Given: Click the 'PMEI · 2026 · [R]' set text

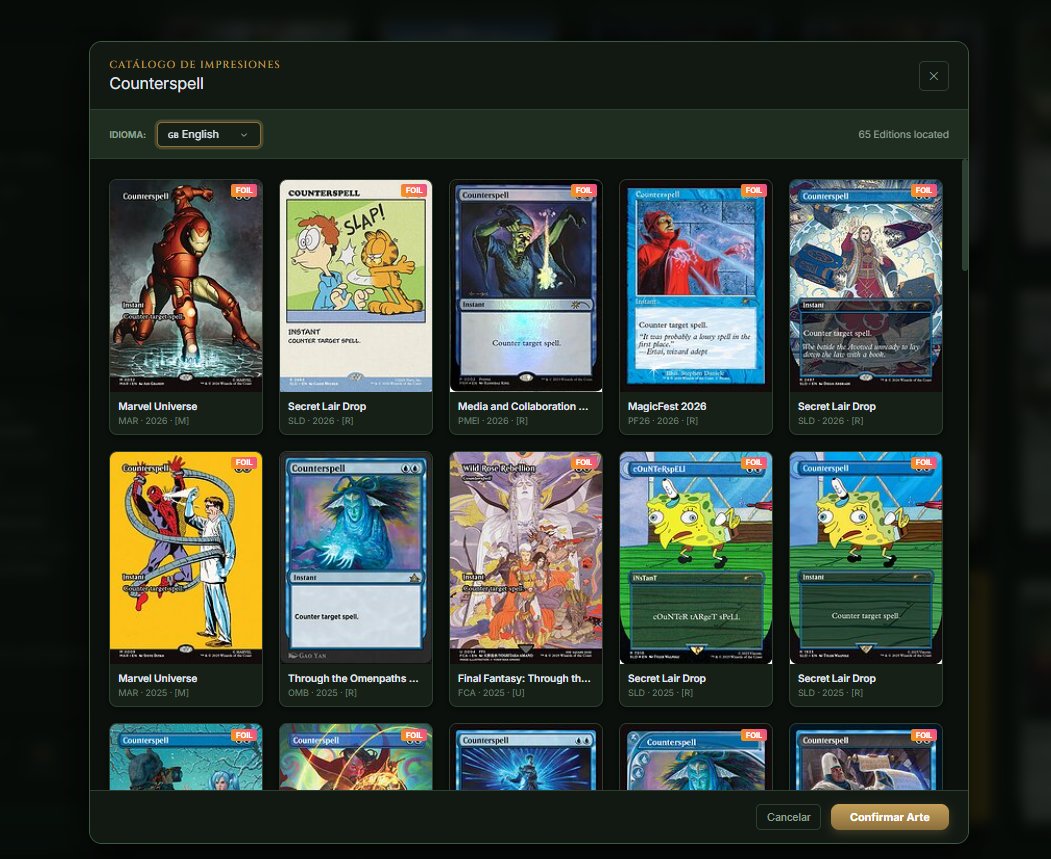Looking at the screenshot, I should point(493,421).
